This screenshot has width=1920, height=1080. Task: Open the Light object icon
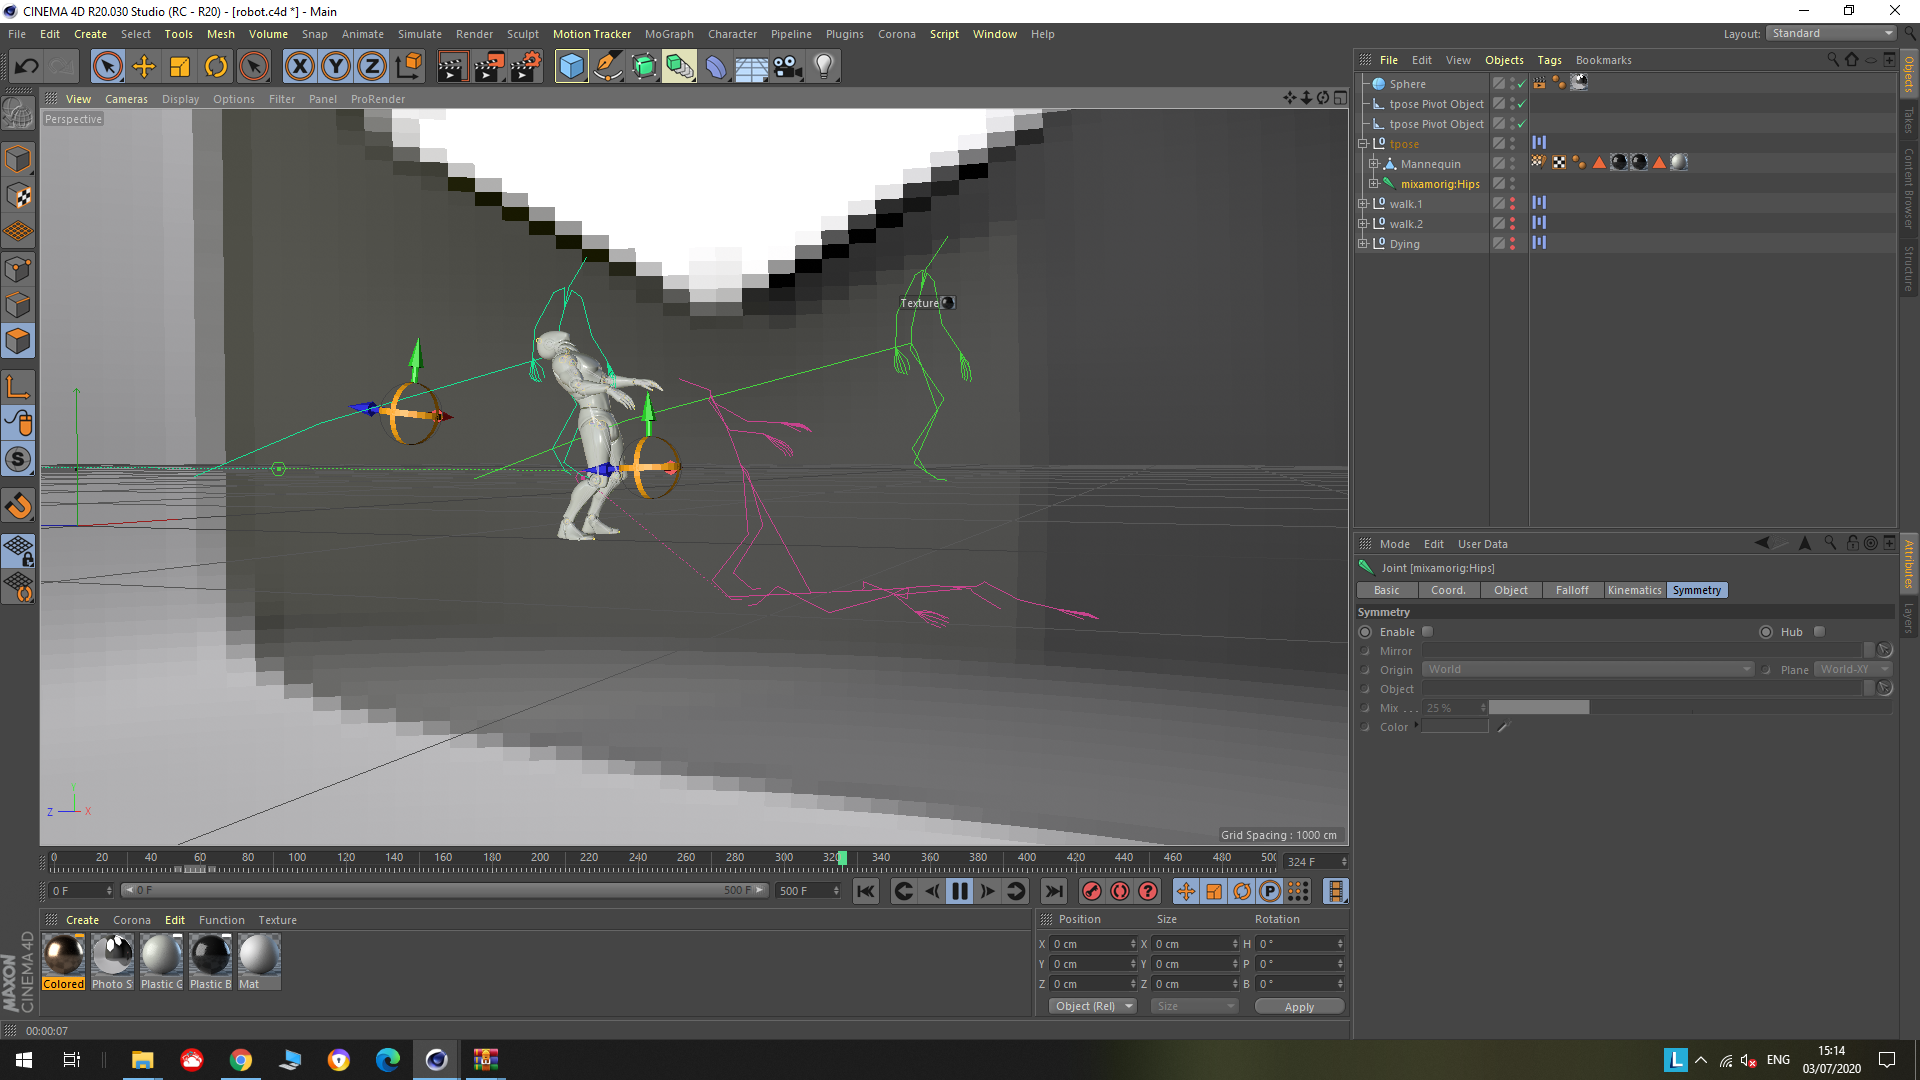[x=823, y=67]
